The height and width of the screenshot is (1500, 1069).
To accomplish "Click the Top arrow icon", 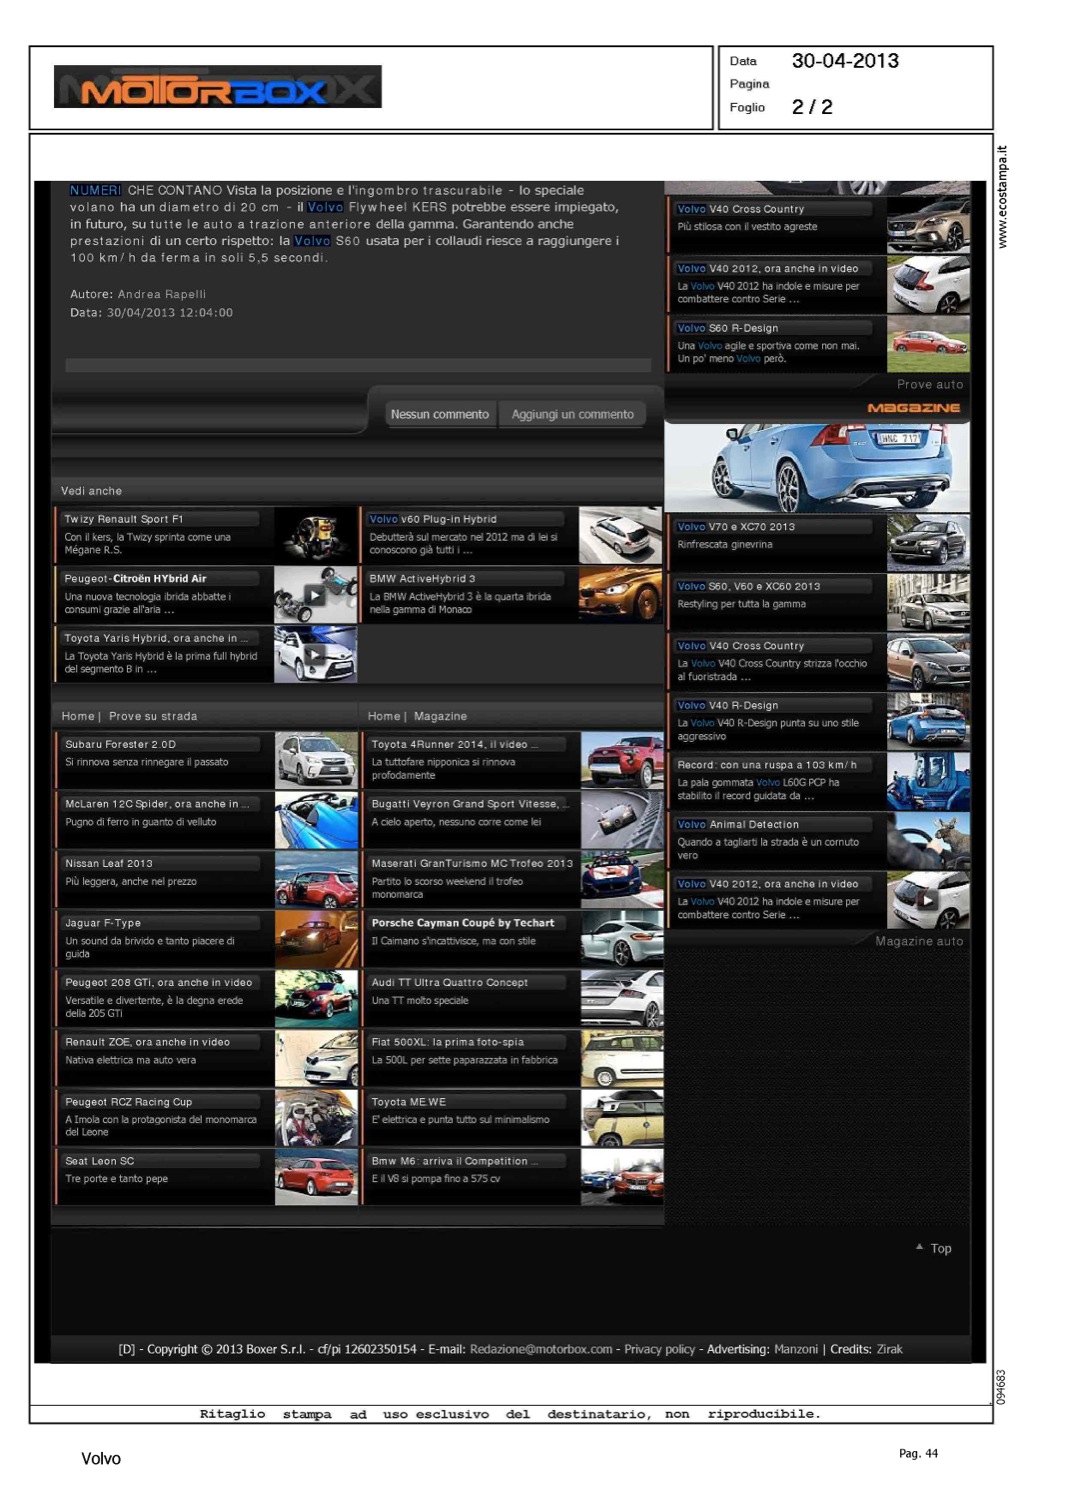I will click(919, 1247).
